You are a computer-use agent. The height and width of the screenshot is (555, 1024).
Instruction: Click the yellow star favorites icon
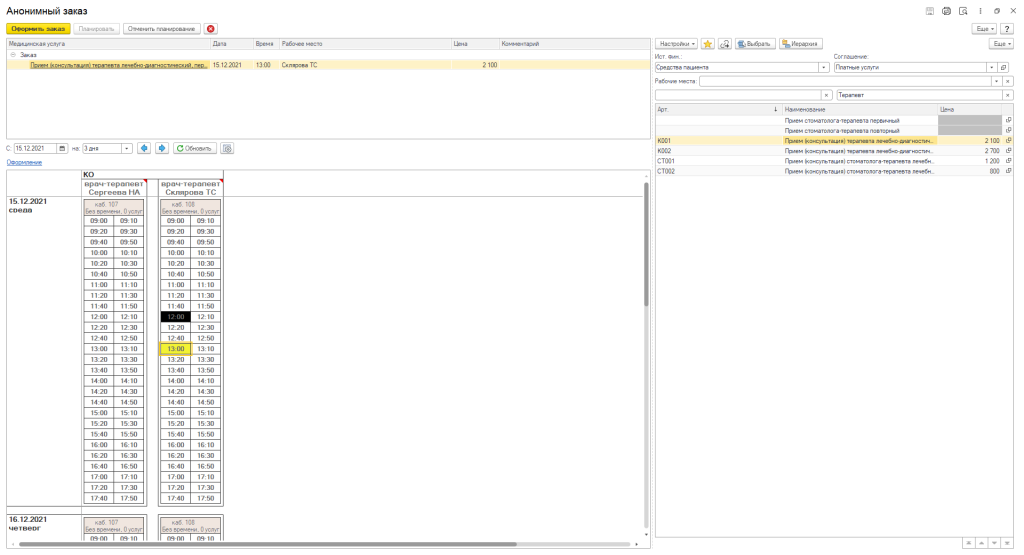707,44
